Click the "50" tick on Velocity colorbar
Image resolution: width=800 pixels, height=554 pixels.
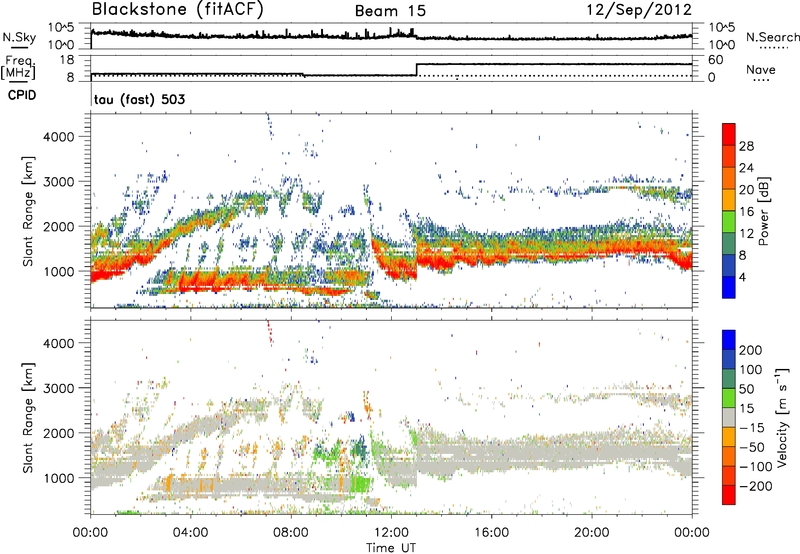pyautogui.click(x=746, y=389)
